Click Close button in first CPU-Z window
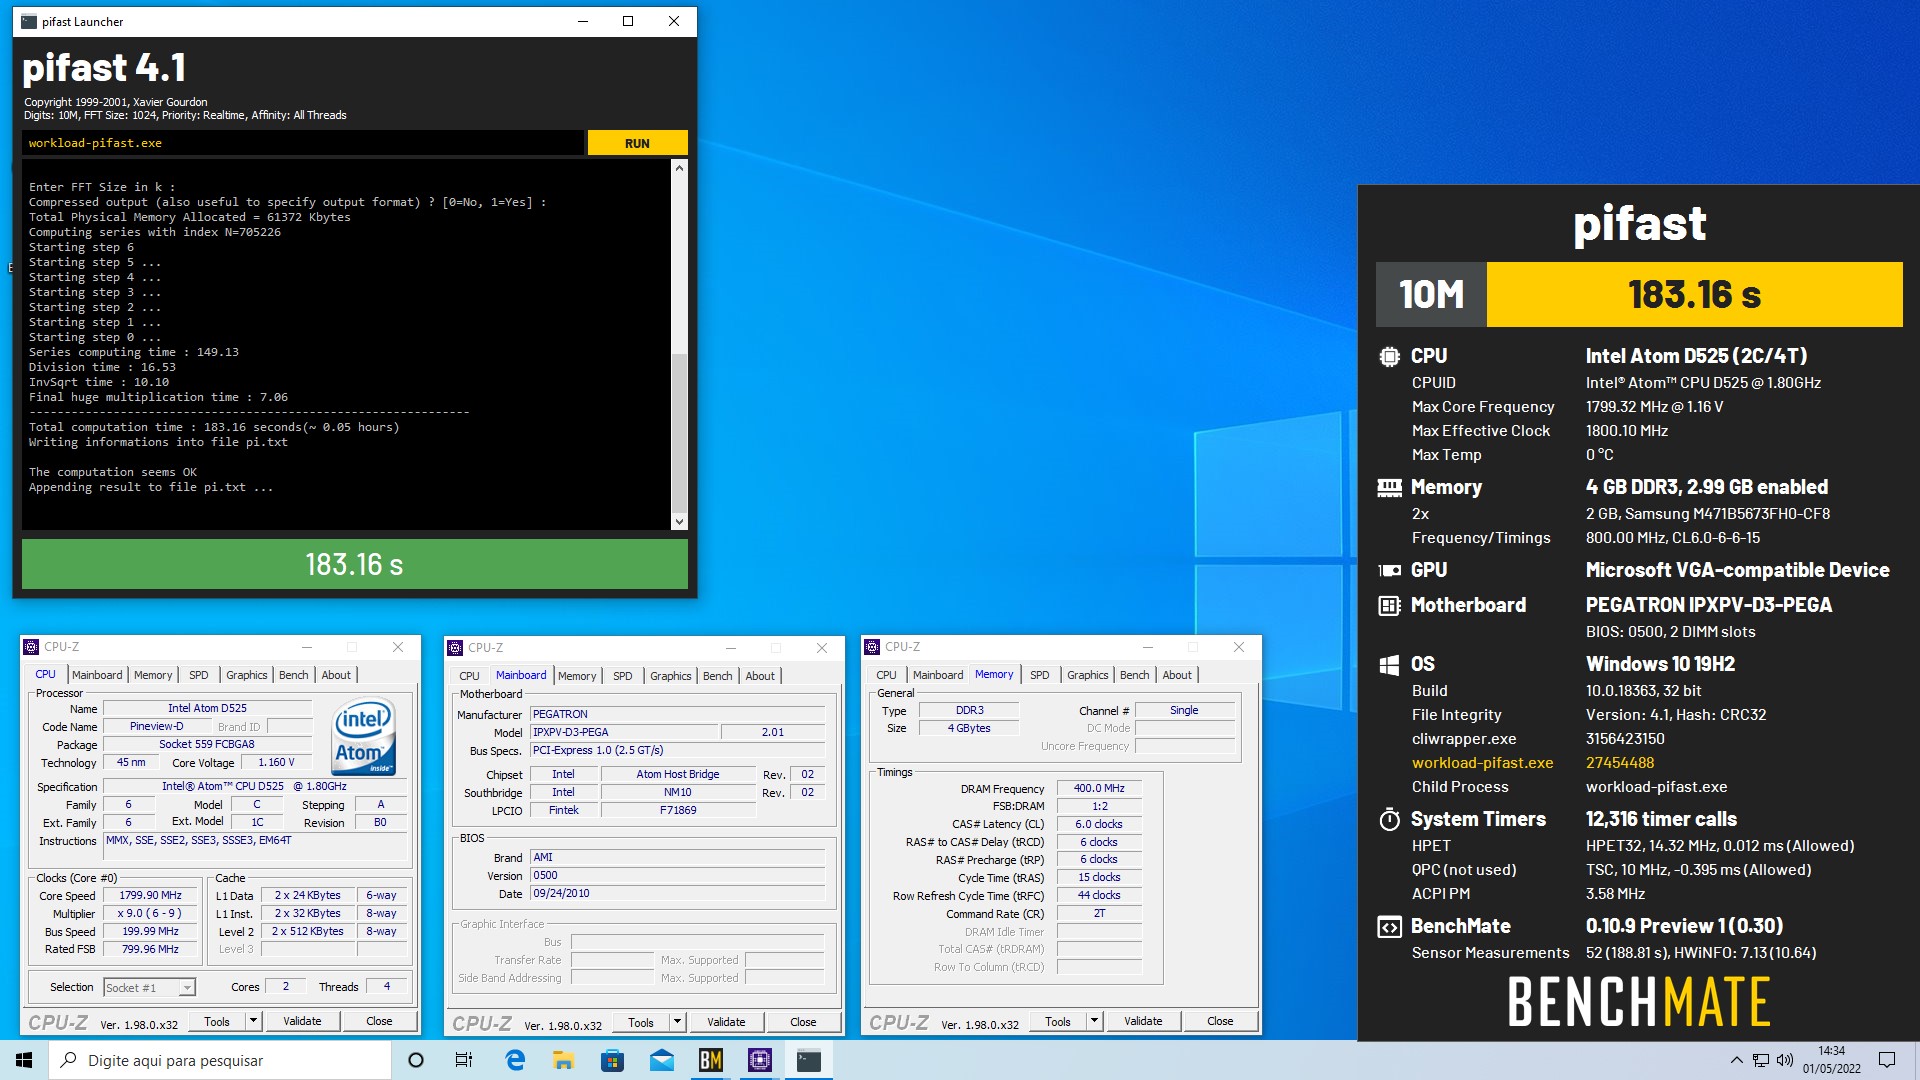The image size is (1920, 1080). coord(379,1021)
